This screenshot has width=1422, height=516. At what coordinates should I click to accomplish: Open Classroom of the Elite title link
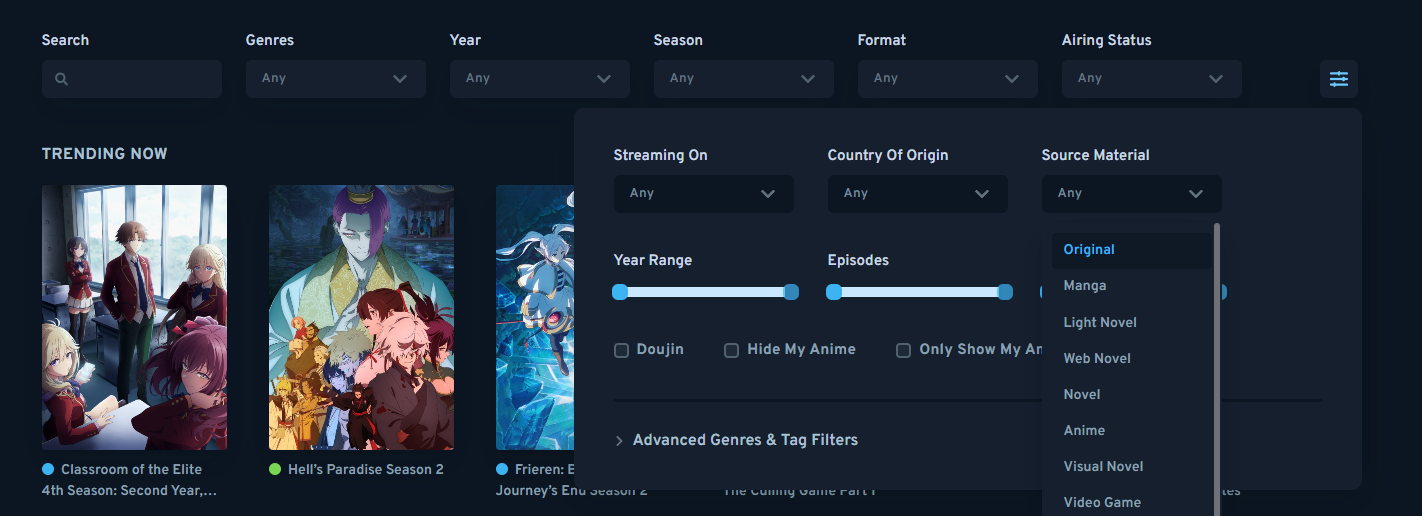point(129,480)
